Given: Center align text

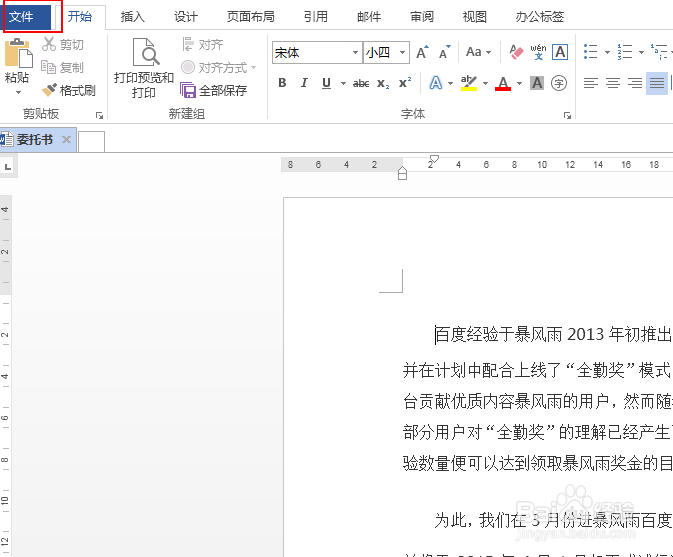Looking at the screenshot, I should click(x=613, y=83).
